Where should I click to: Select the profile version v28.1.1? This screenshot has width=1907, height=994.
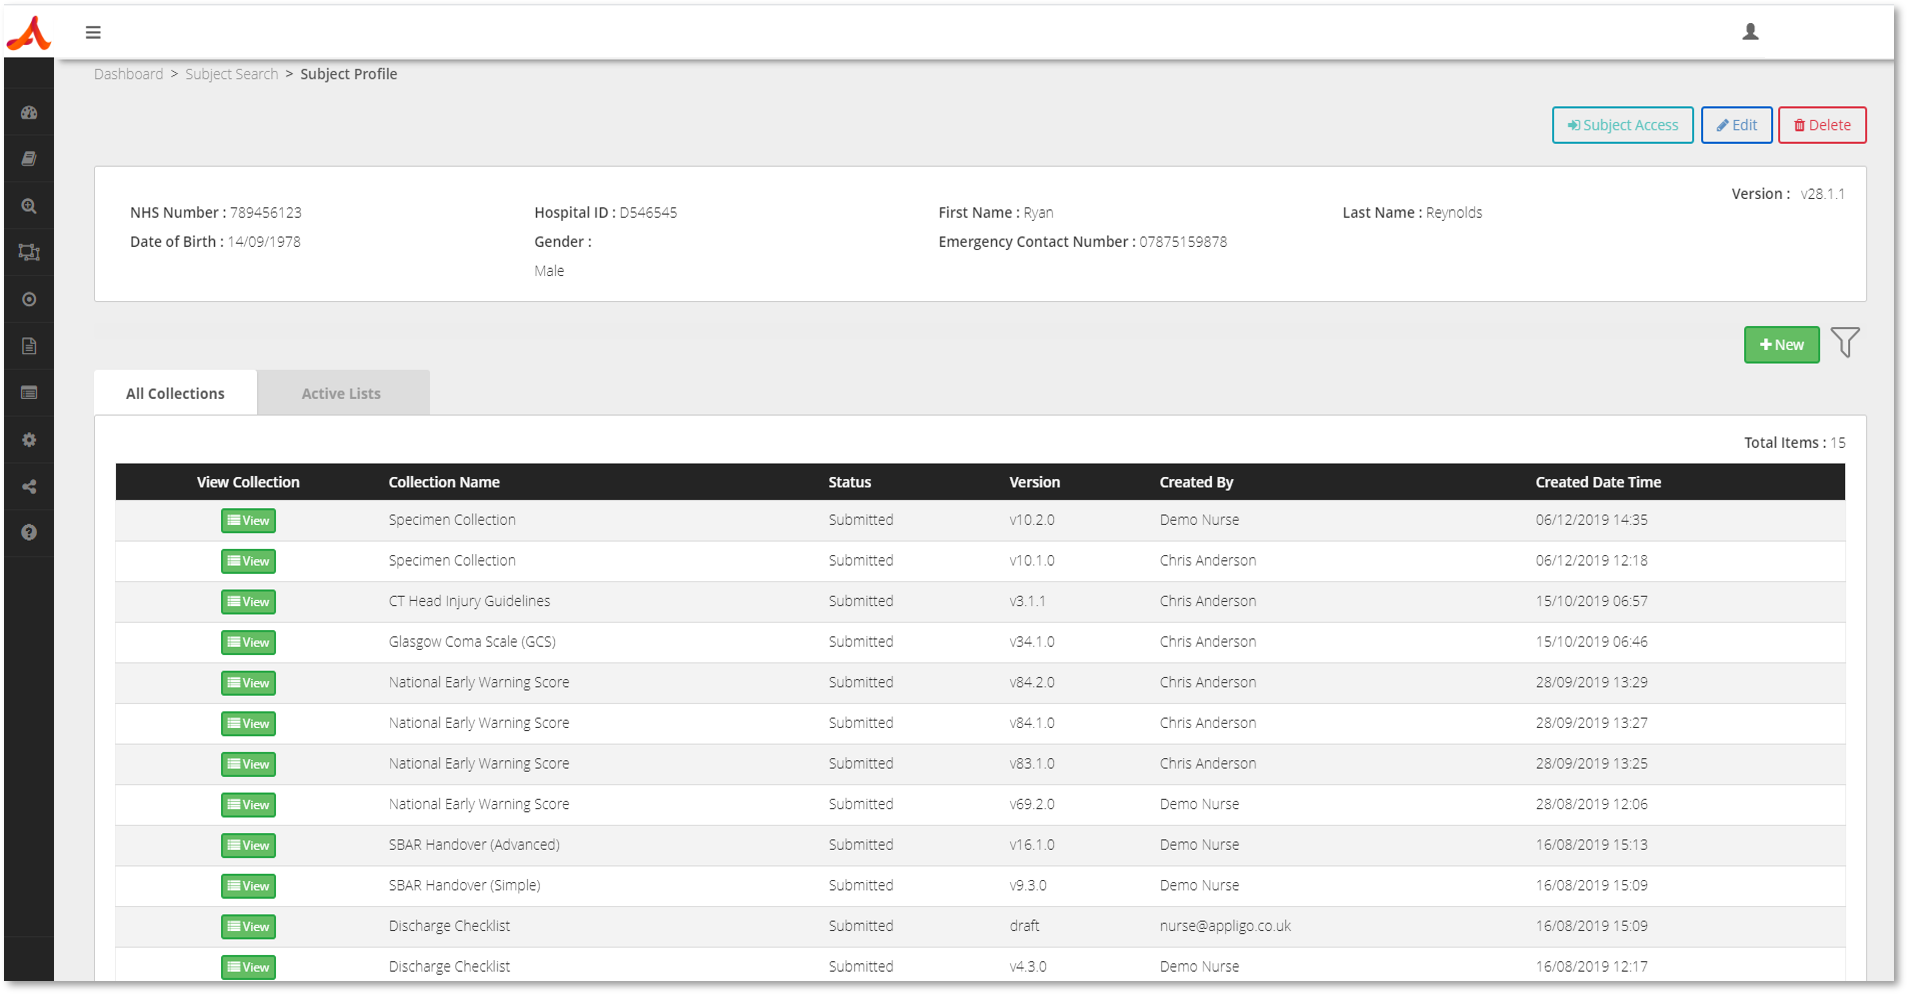click(1822, 194)
